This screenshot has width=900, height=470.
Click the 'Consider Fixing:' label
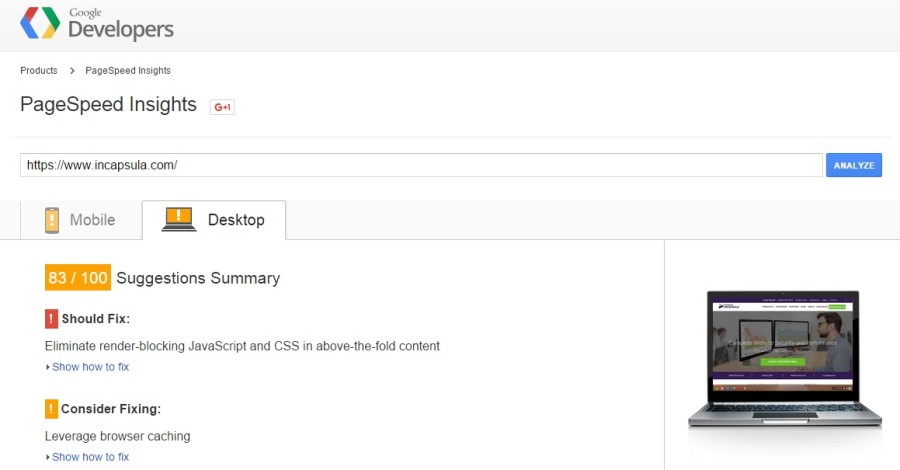coord(111,409)
